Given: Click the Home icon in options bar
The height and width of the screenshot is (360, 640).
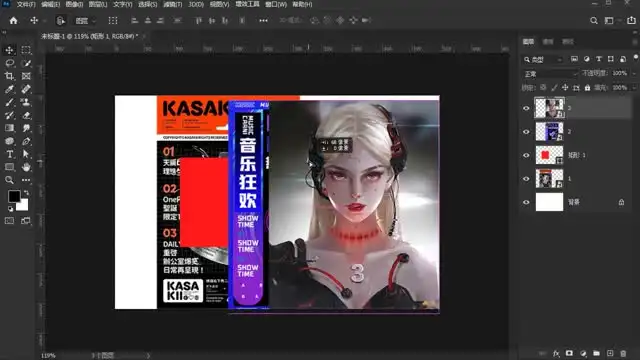Looking at the screenshot, I should coord(13,20).
